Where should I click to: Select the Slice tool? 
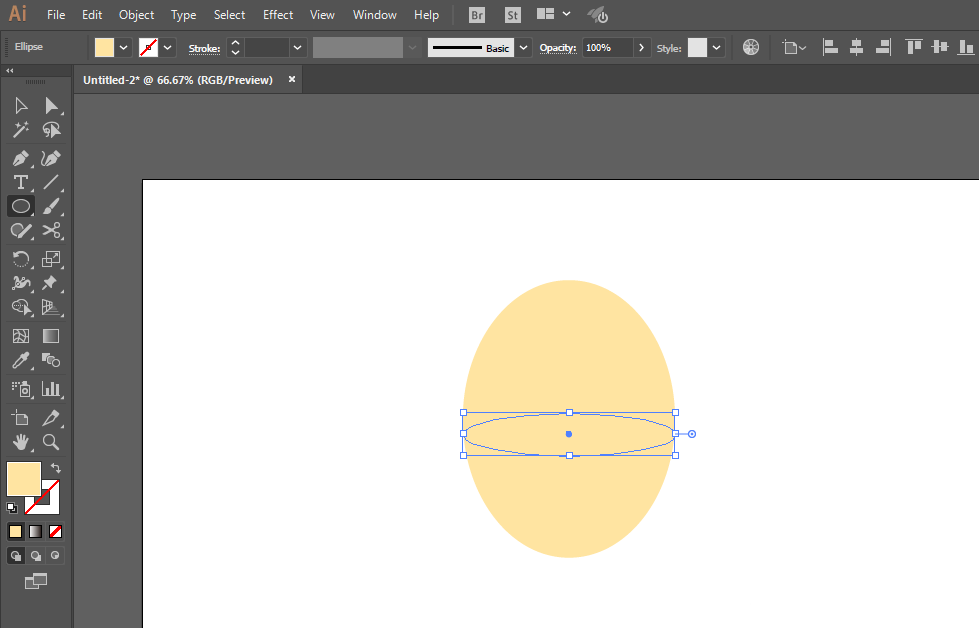[51, 418]
